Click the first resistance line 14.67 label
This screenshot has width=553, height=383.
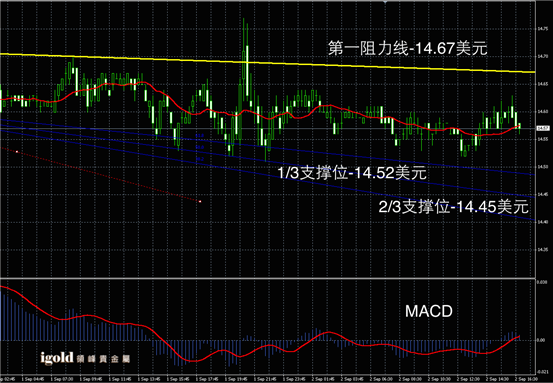click(x=408, y=48)
